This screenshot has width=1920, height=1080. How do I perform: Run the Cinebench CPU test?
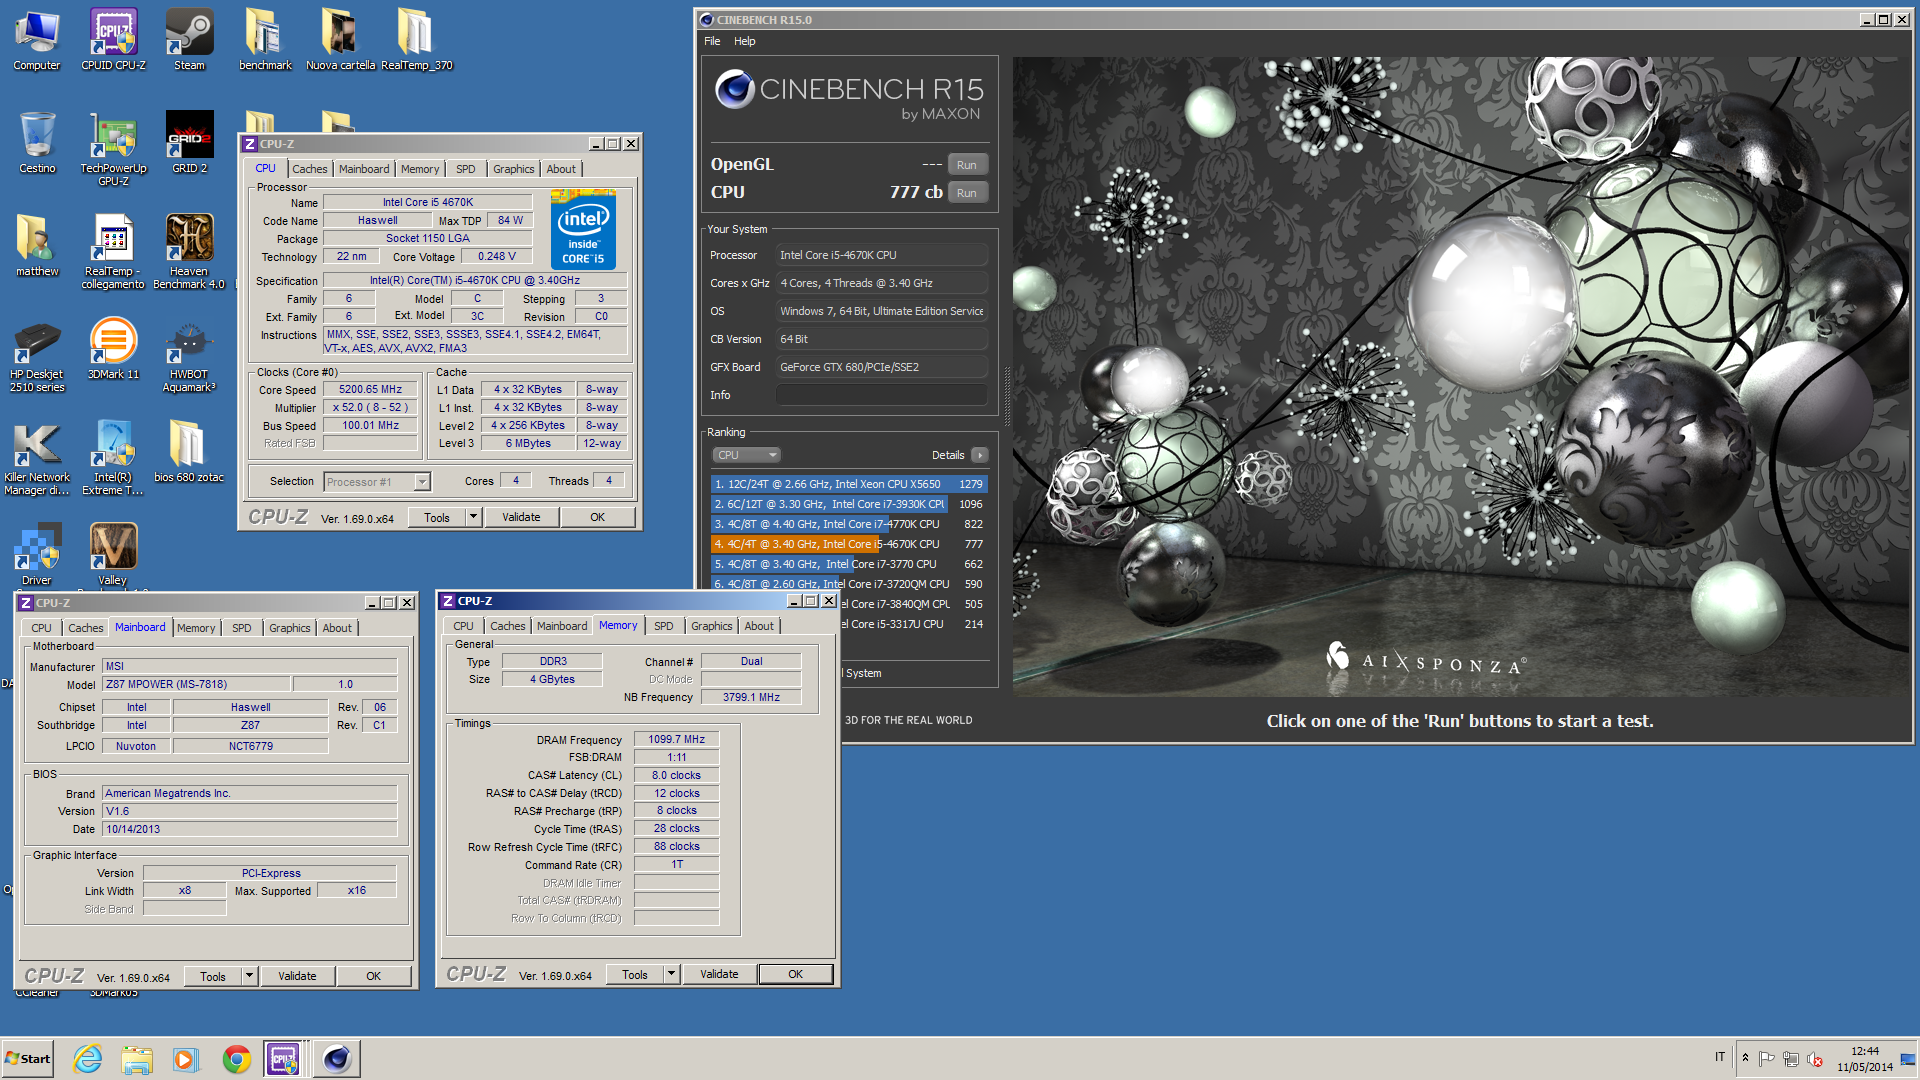coord(967,193)
